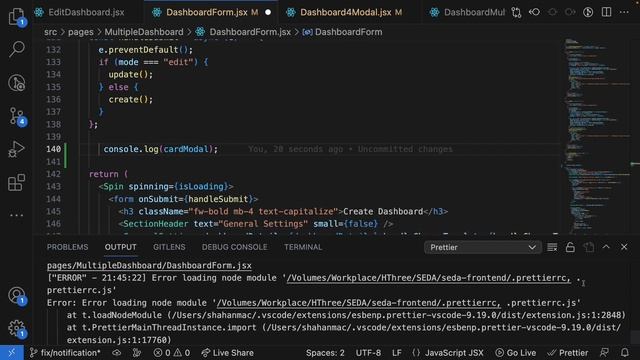Image resolution: width=640 pixels, height=360 pixels.
Task: Select the OUTPUT panel tab
Action: (x=120, y=247)
